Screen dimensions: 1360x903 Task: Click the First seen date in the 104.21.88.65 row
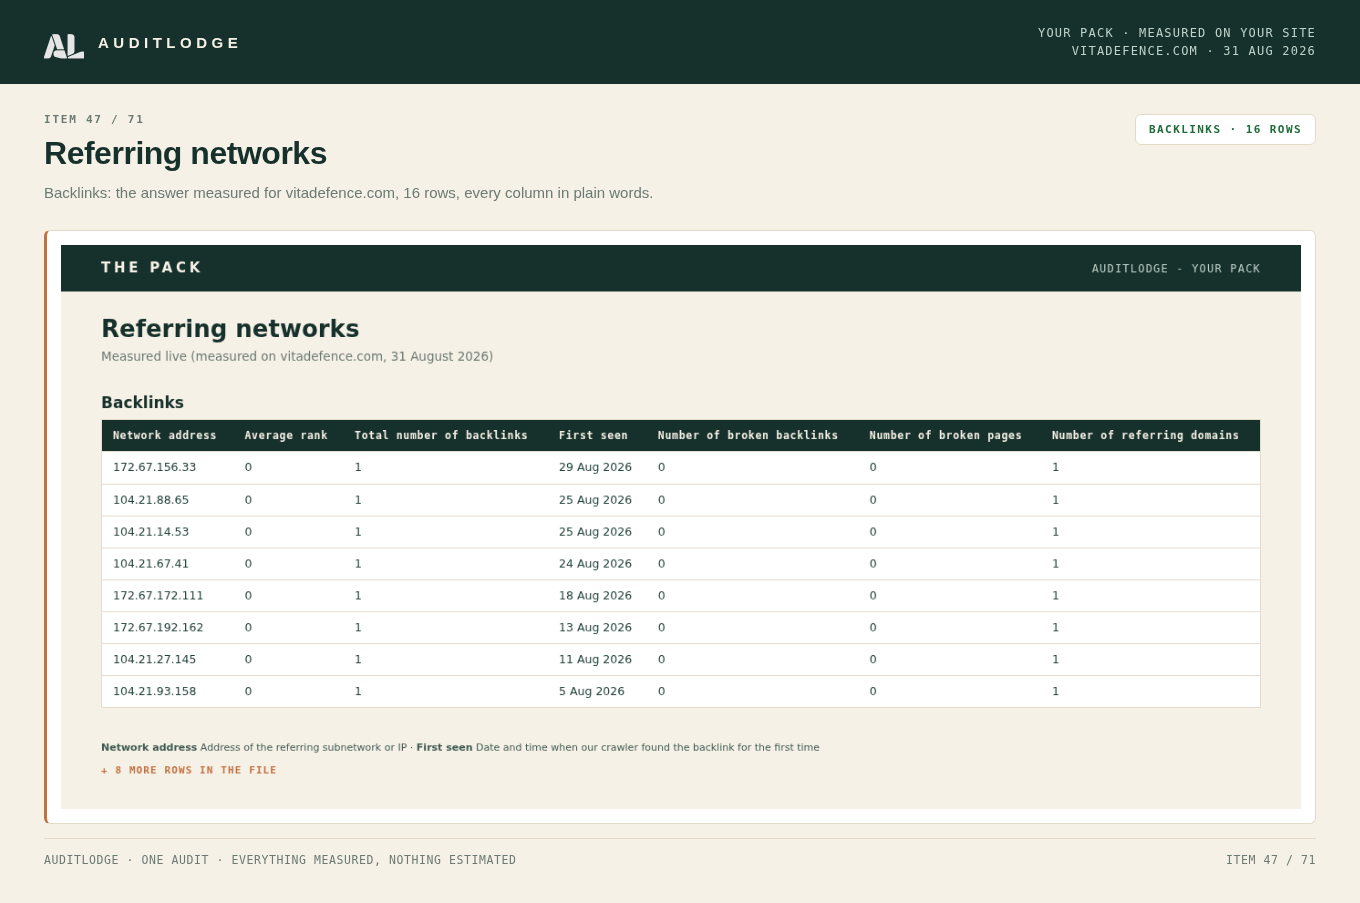595,500
